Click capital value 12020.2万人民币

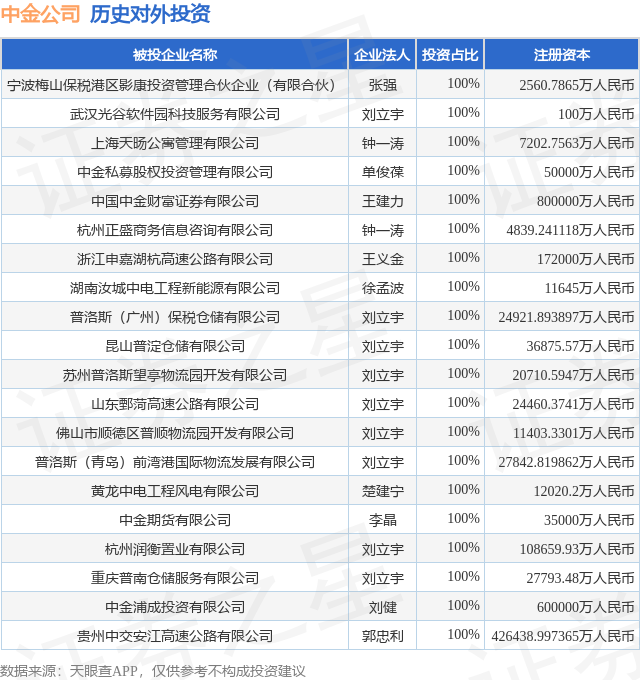(584, 491)
